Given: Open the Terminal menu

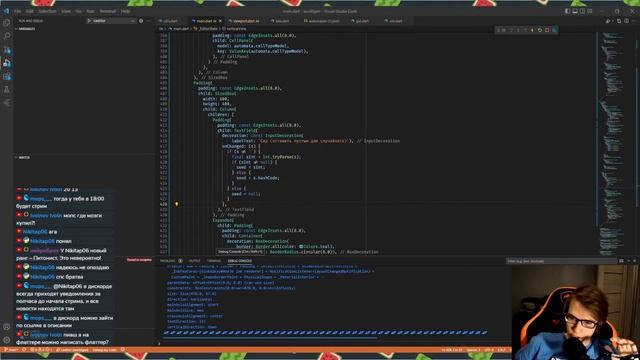Looking at the screenshot, I should [x=108, y=11].
